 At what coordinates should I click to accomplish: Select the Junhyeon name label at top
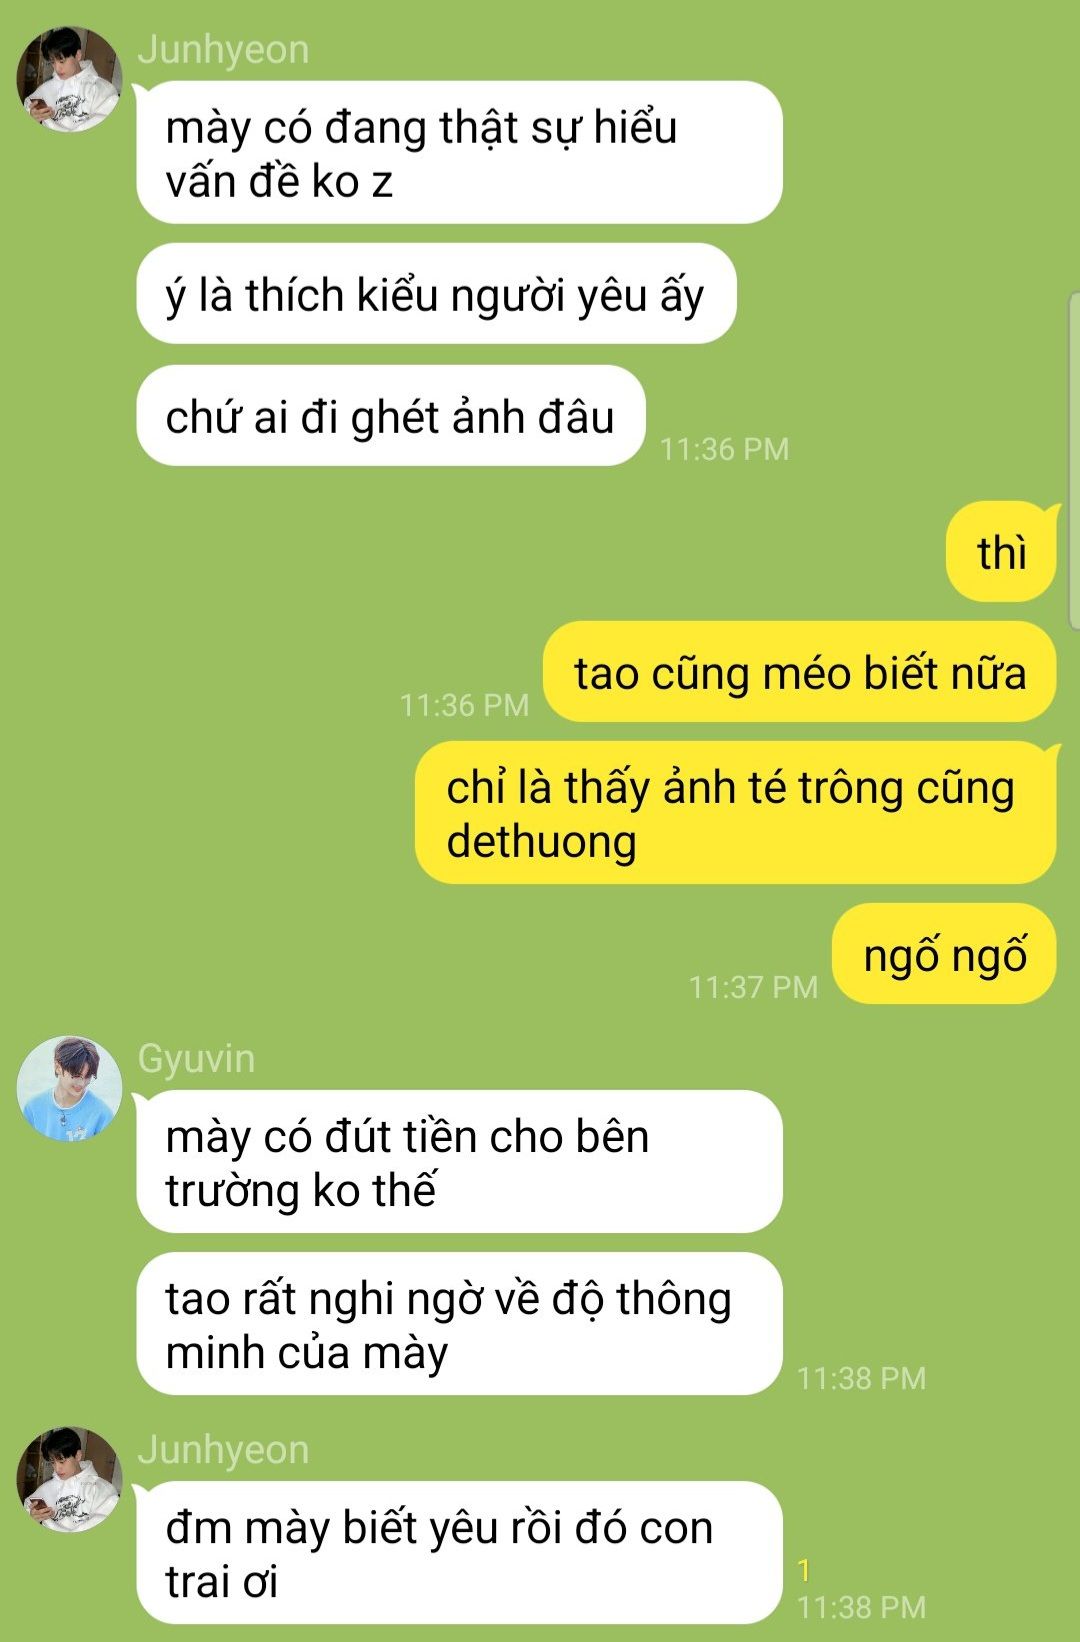(223, 50)
